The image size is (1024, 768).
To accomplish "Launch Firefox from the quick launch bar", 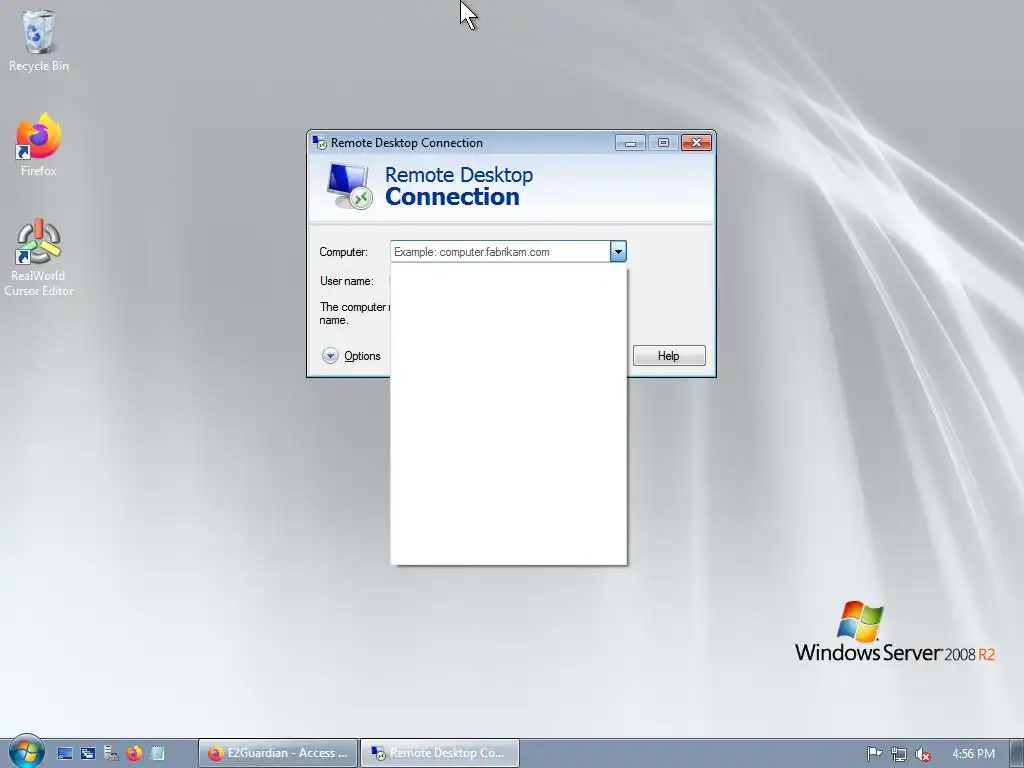I will click(x=134, y=753).
